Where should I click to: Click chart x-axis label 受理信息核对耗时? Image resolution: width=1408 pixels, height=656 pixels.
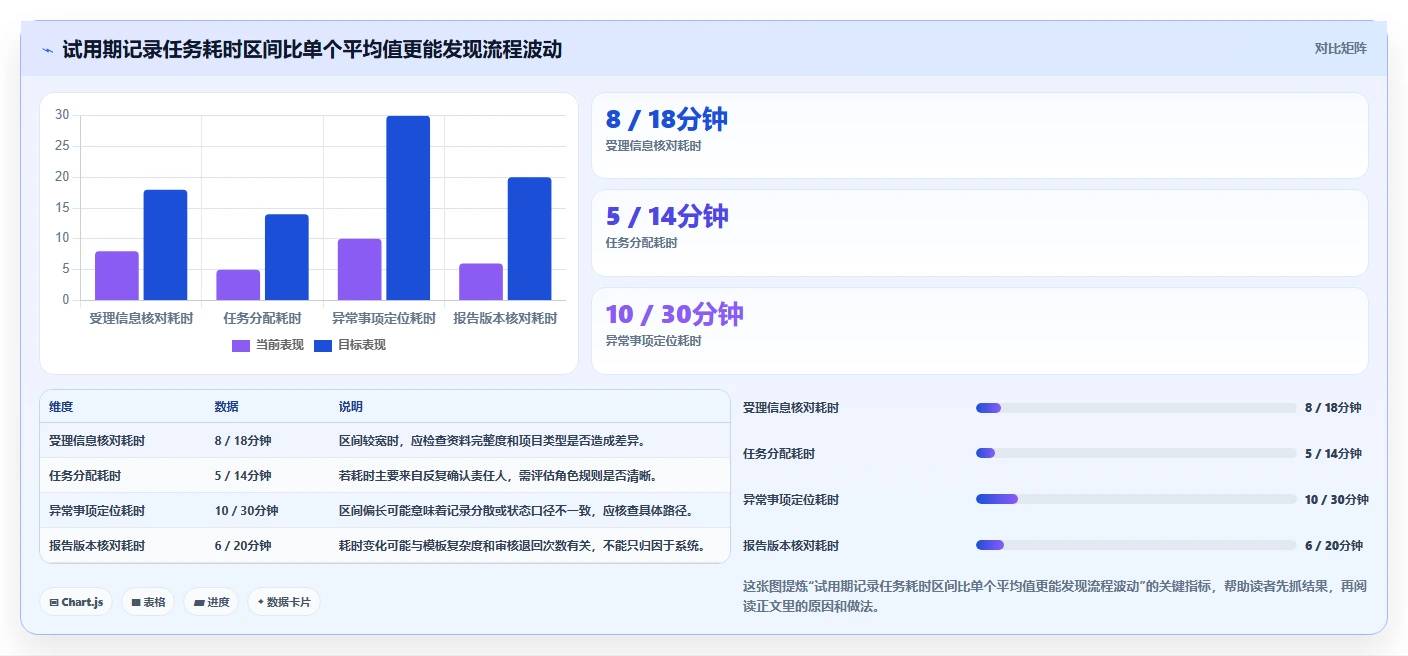pyautogui.click(x=141, y=319)
